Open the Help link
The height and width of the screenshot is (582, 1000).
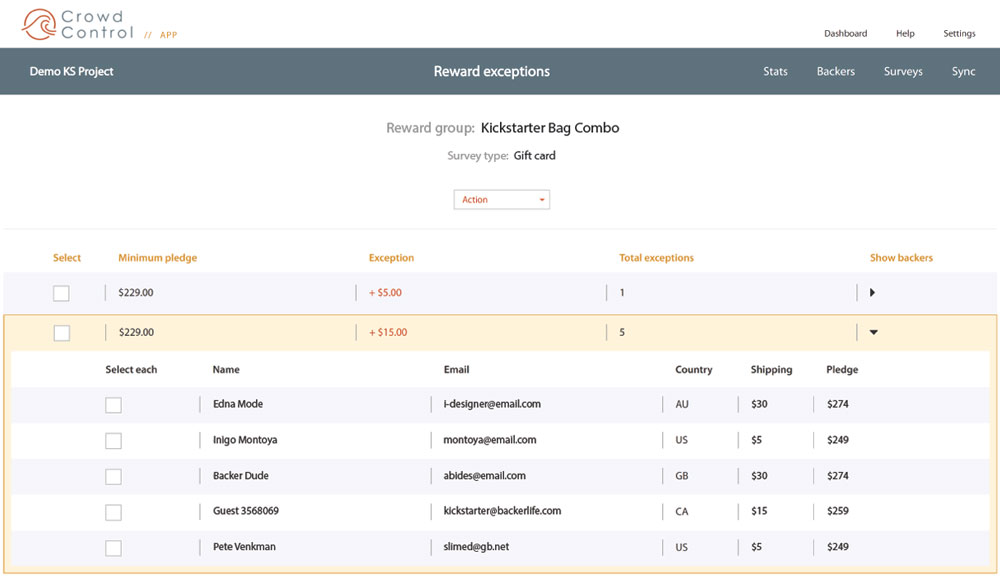[905, 33]
